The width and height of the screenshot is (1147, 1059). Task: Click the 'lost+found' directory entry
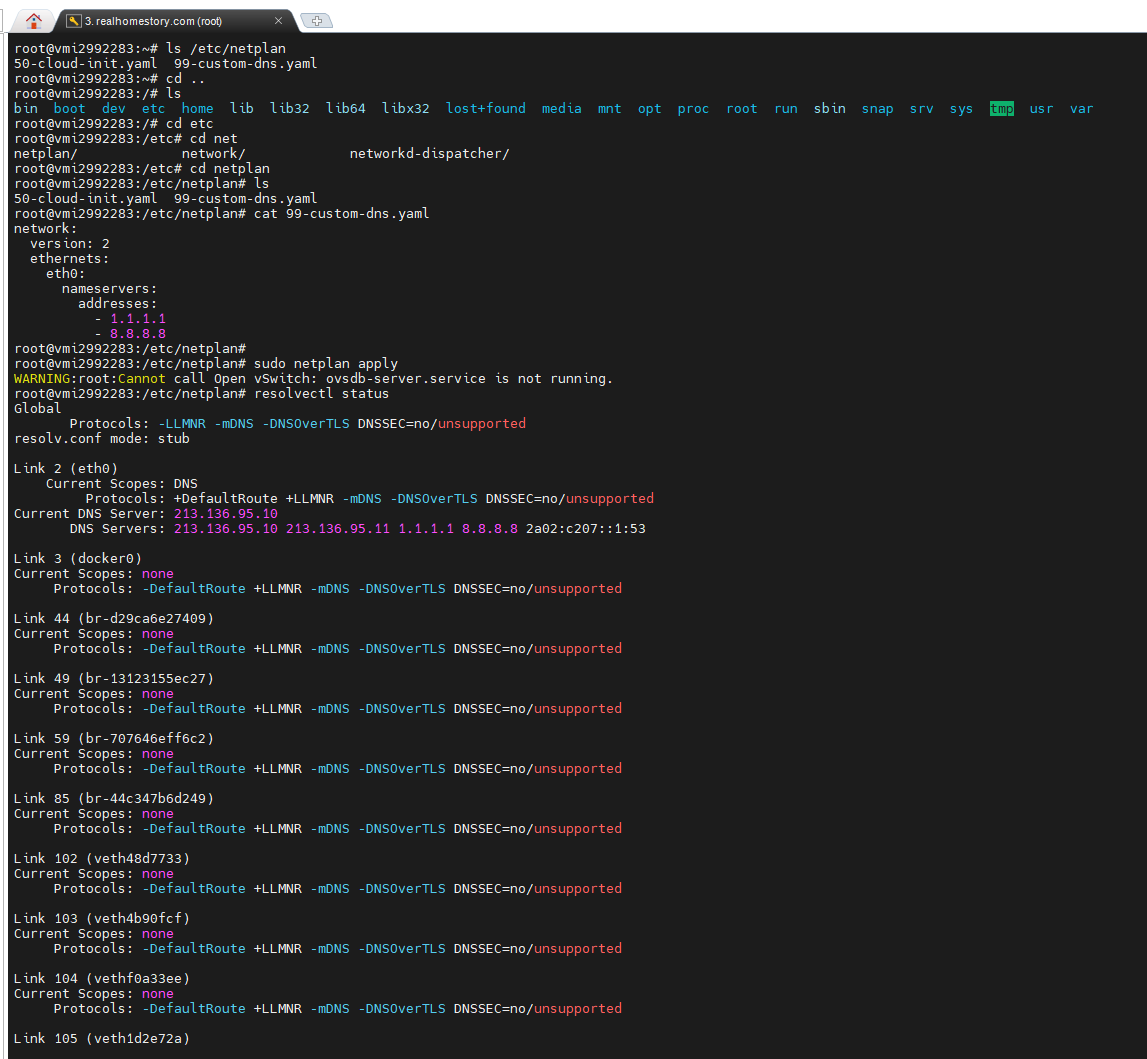click(x=486, y=109)
